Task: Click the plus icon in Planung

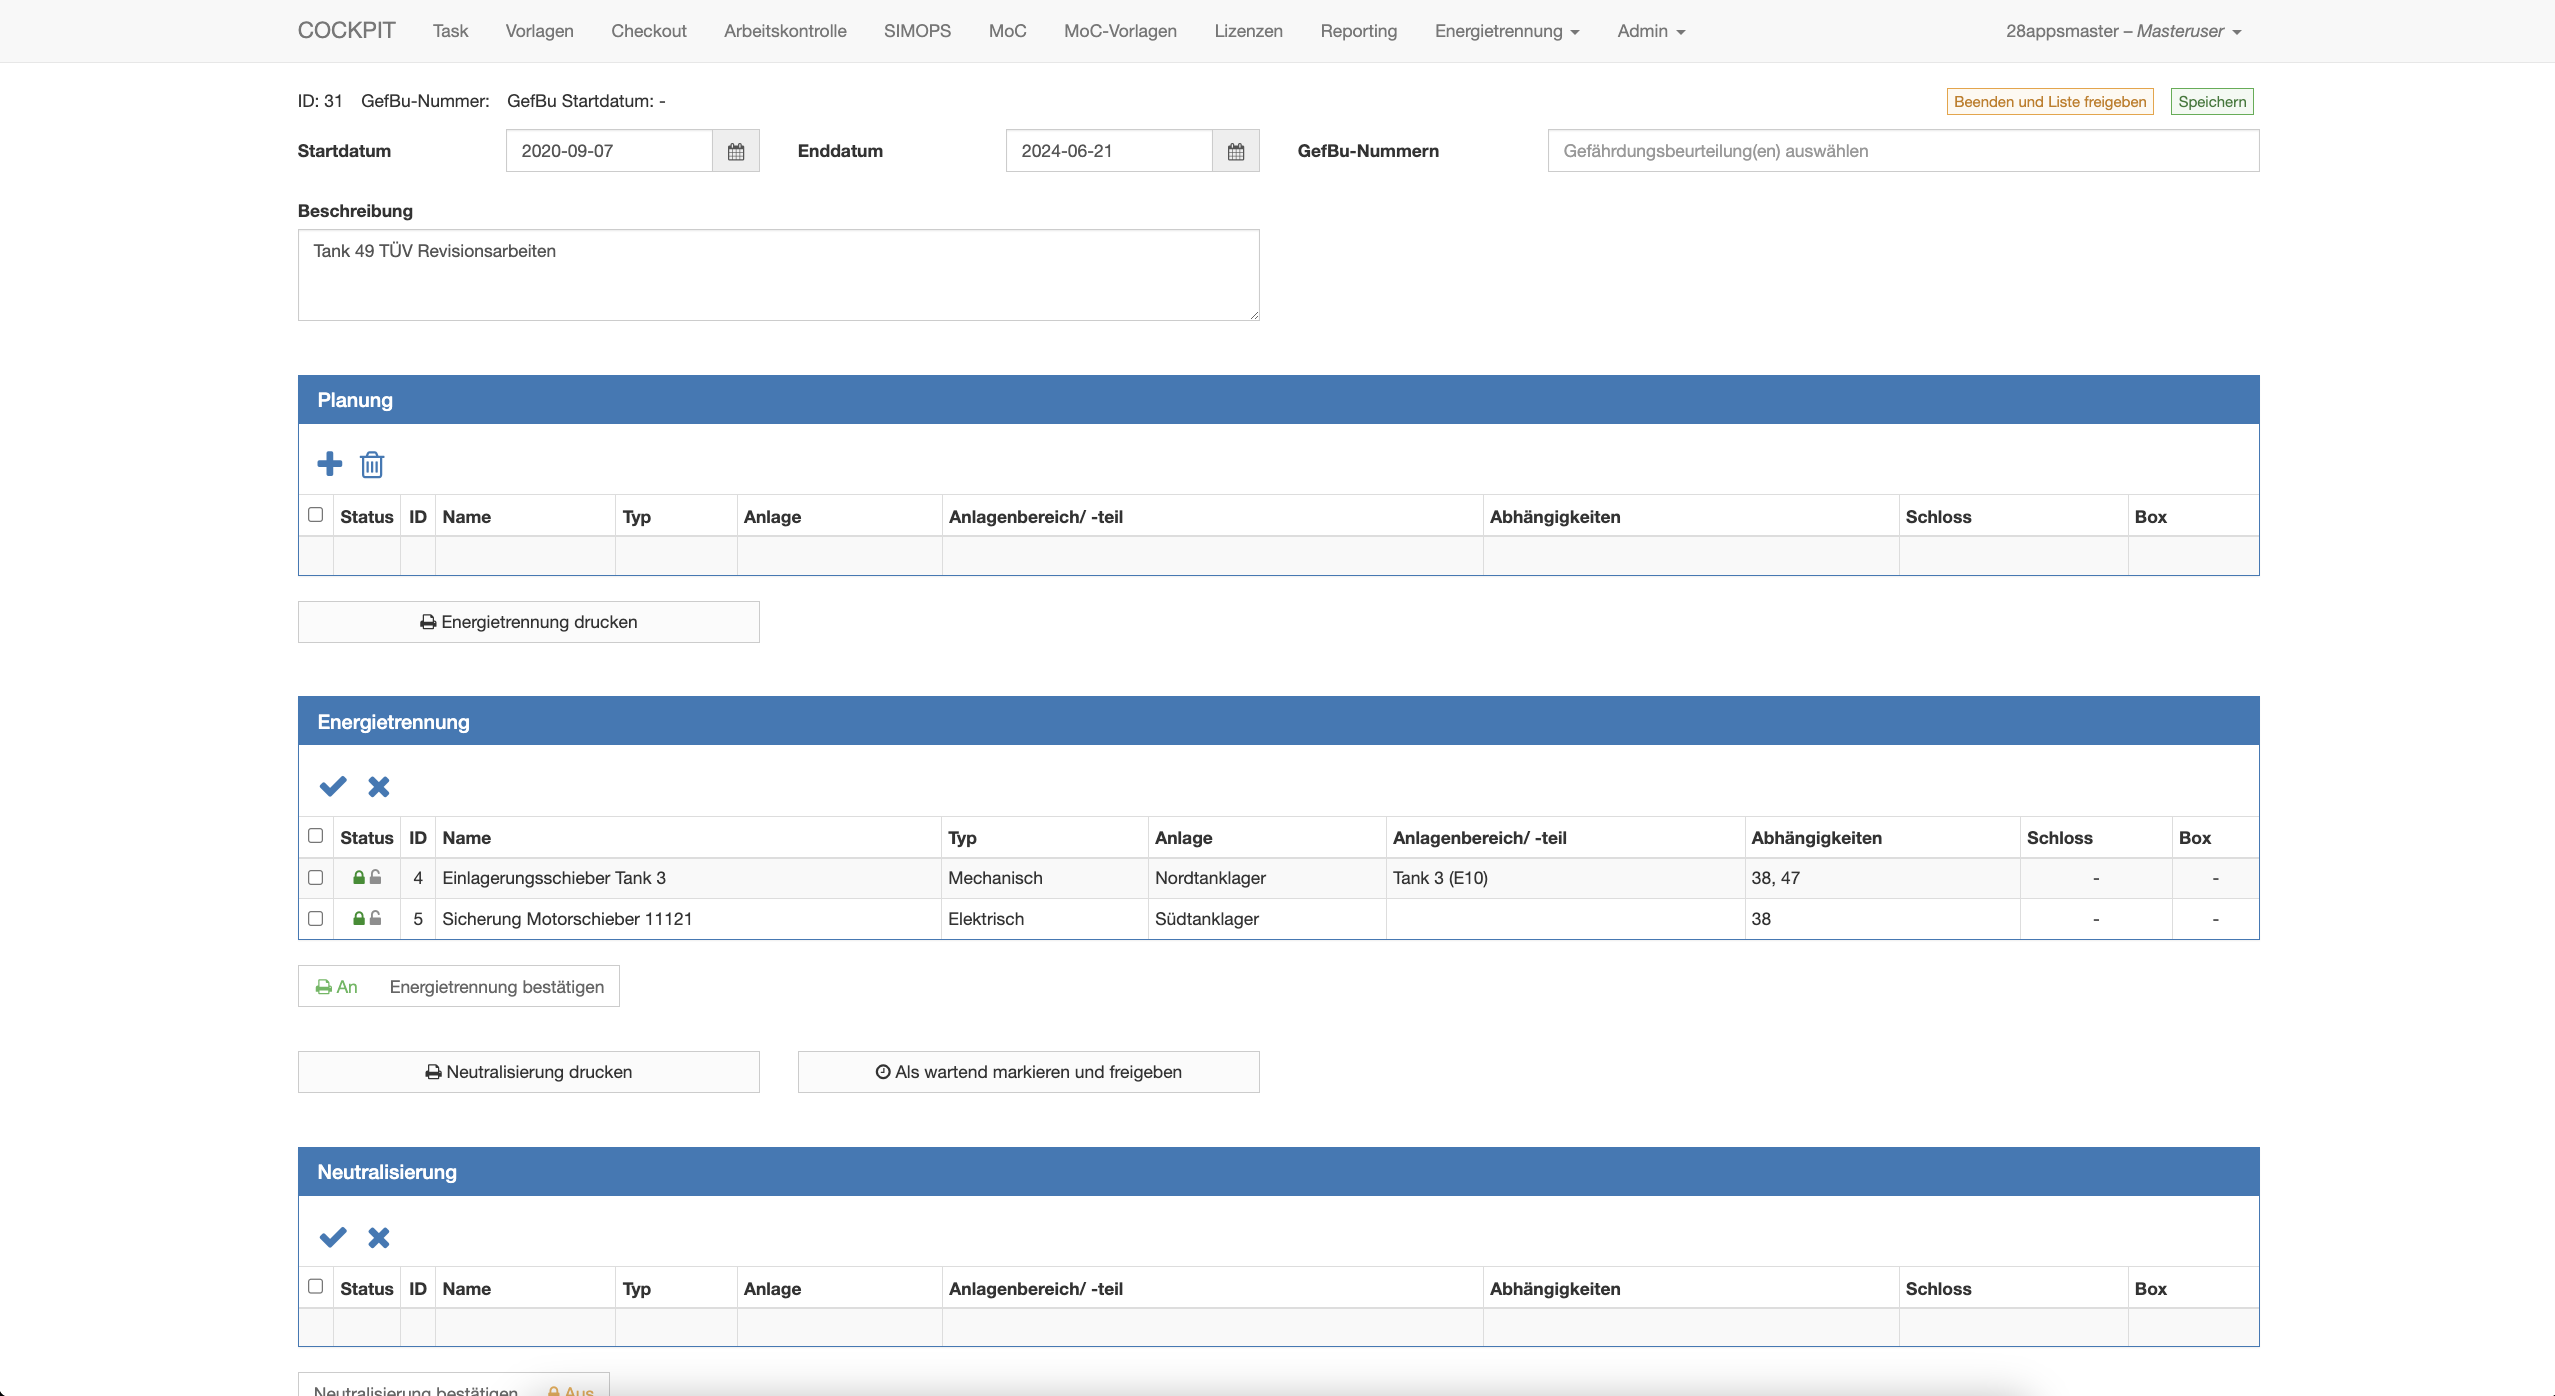Action: [329, 464]
